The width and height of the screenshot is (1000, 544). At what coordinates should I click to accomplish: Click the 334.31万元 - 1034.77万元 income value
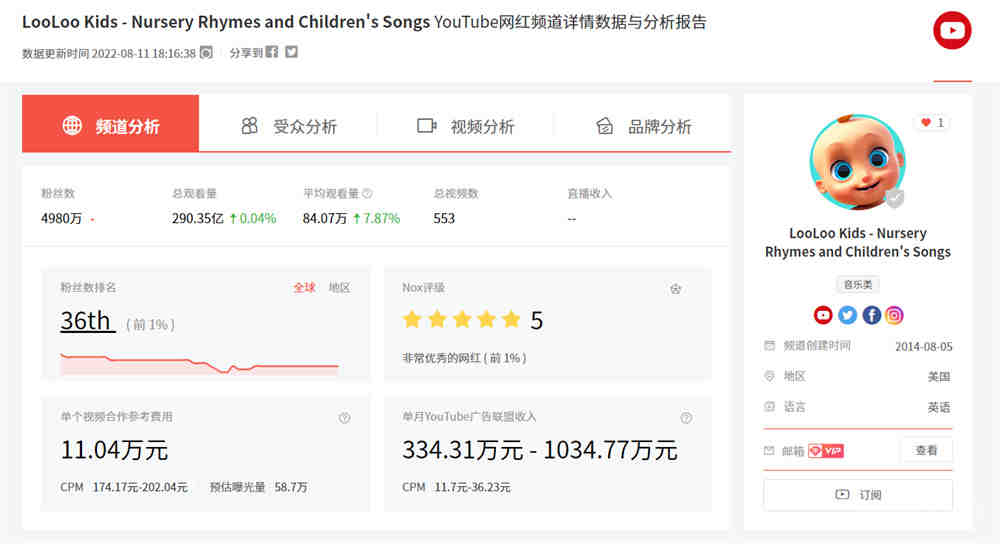click(540, 450)
